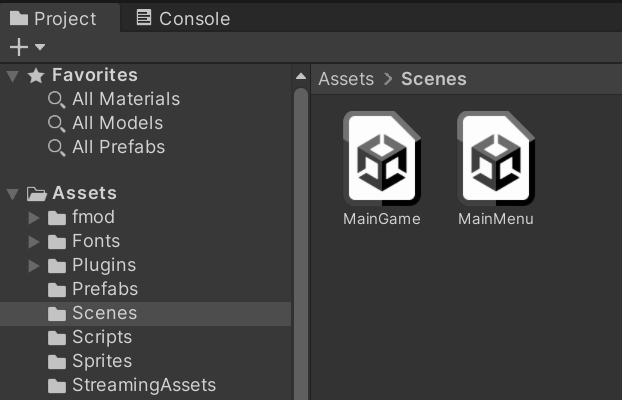The width and height of the screenshot is (622, 400).
Task: Open the MainMenu scene asset
Action: pyautogui.click(x=496, y=160)
